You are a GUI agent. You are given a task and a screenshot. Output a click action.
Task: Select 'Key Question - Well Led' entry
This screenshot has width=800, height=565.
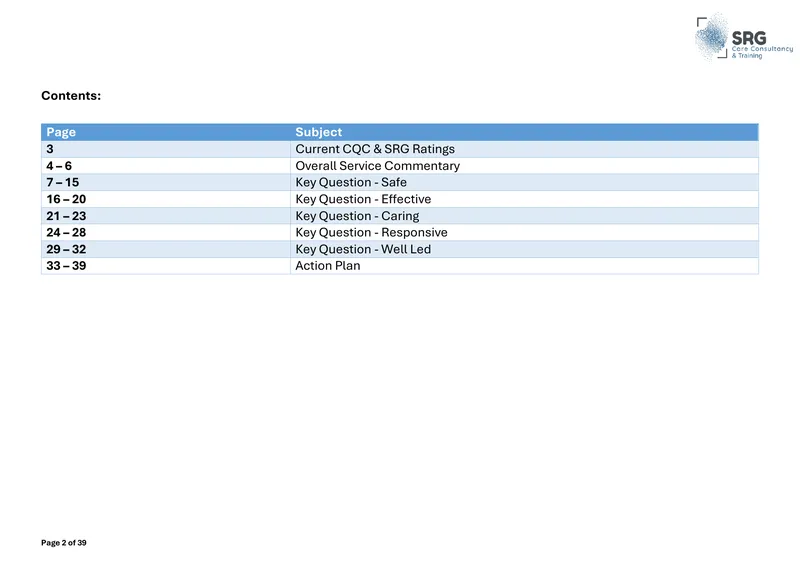363,249
